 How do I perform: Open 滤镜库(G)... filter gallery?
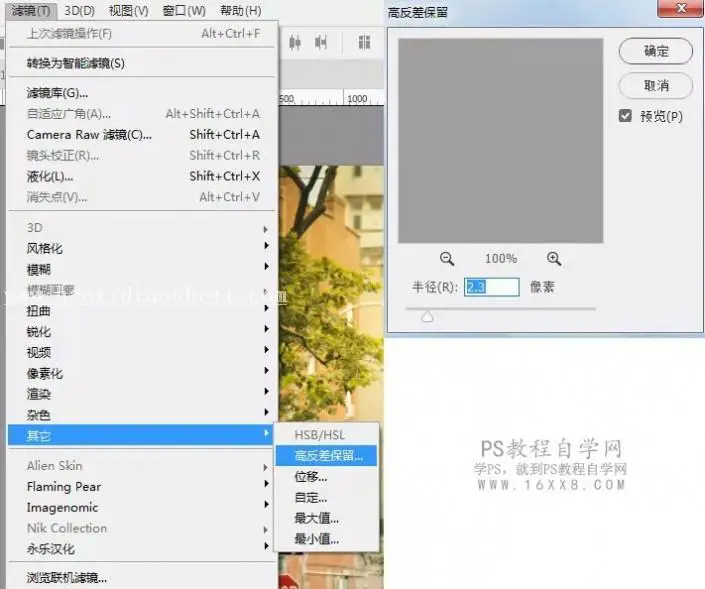[x=142, y=93]
